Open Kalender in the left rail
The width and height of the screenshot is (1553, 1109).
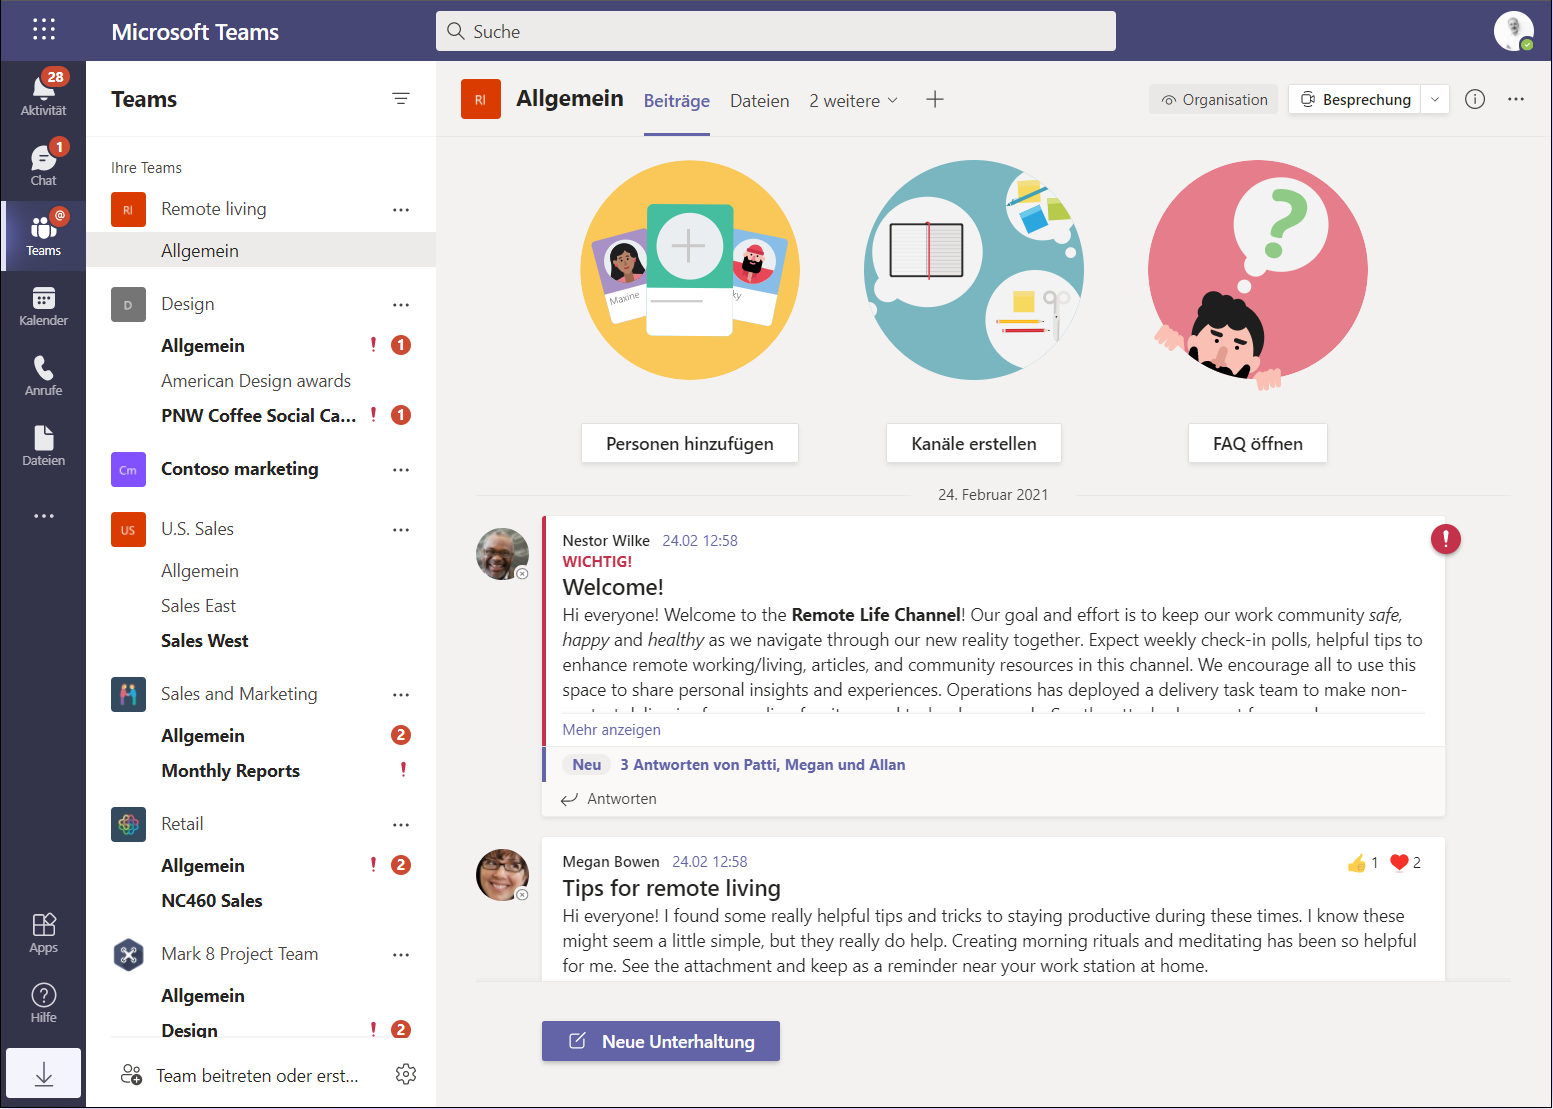coord(43,305)
